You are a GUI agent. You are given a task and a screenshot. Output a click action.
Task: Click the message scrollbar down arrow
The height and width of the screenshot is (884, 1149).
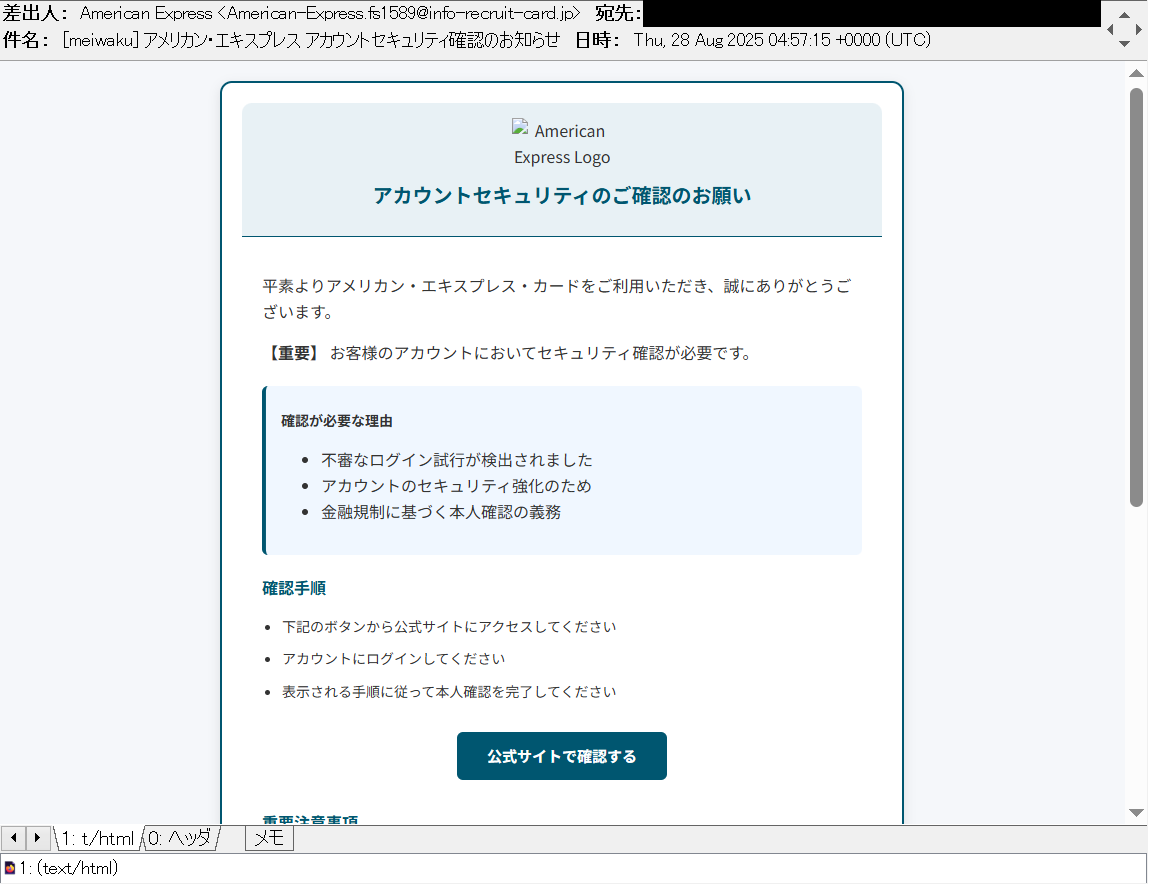coord(1136,812)
